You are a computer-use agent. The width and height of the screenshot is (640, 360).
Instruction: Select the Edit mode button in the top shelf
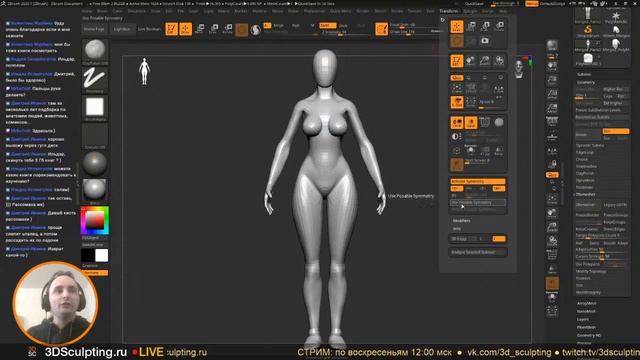click(171, 29)
